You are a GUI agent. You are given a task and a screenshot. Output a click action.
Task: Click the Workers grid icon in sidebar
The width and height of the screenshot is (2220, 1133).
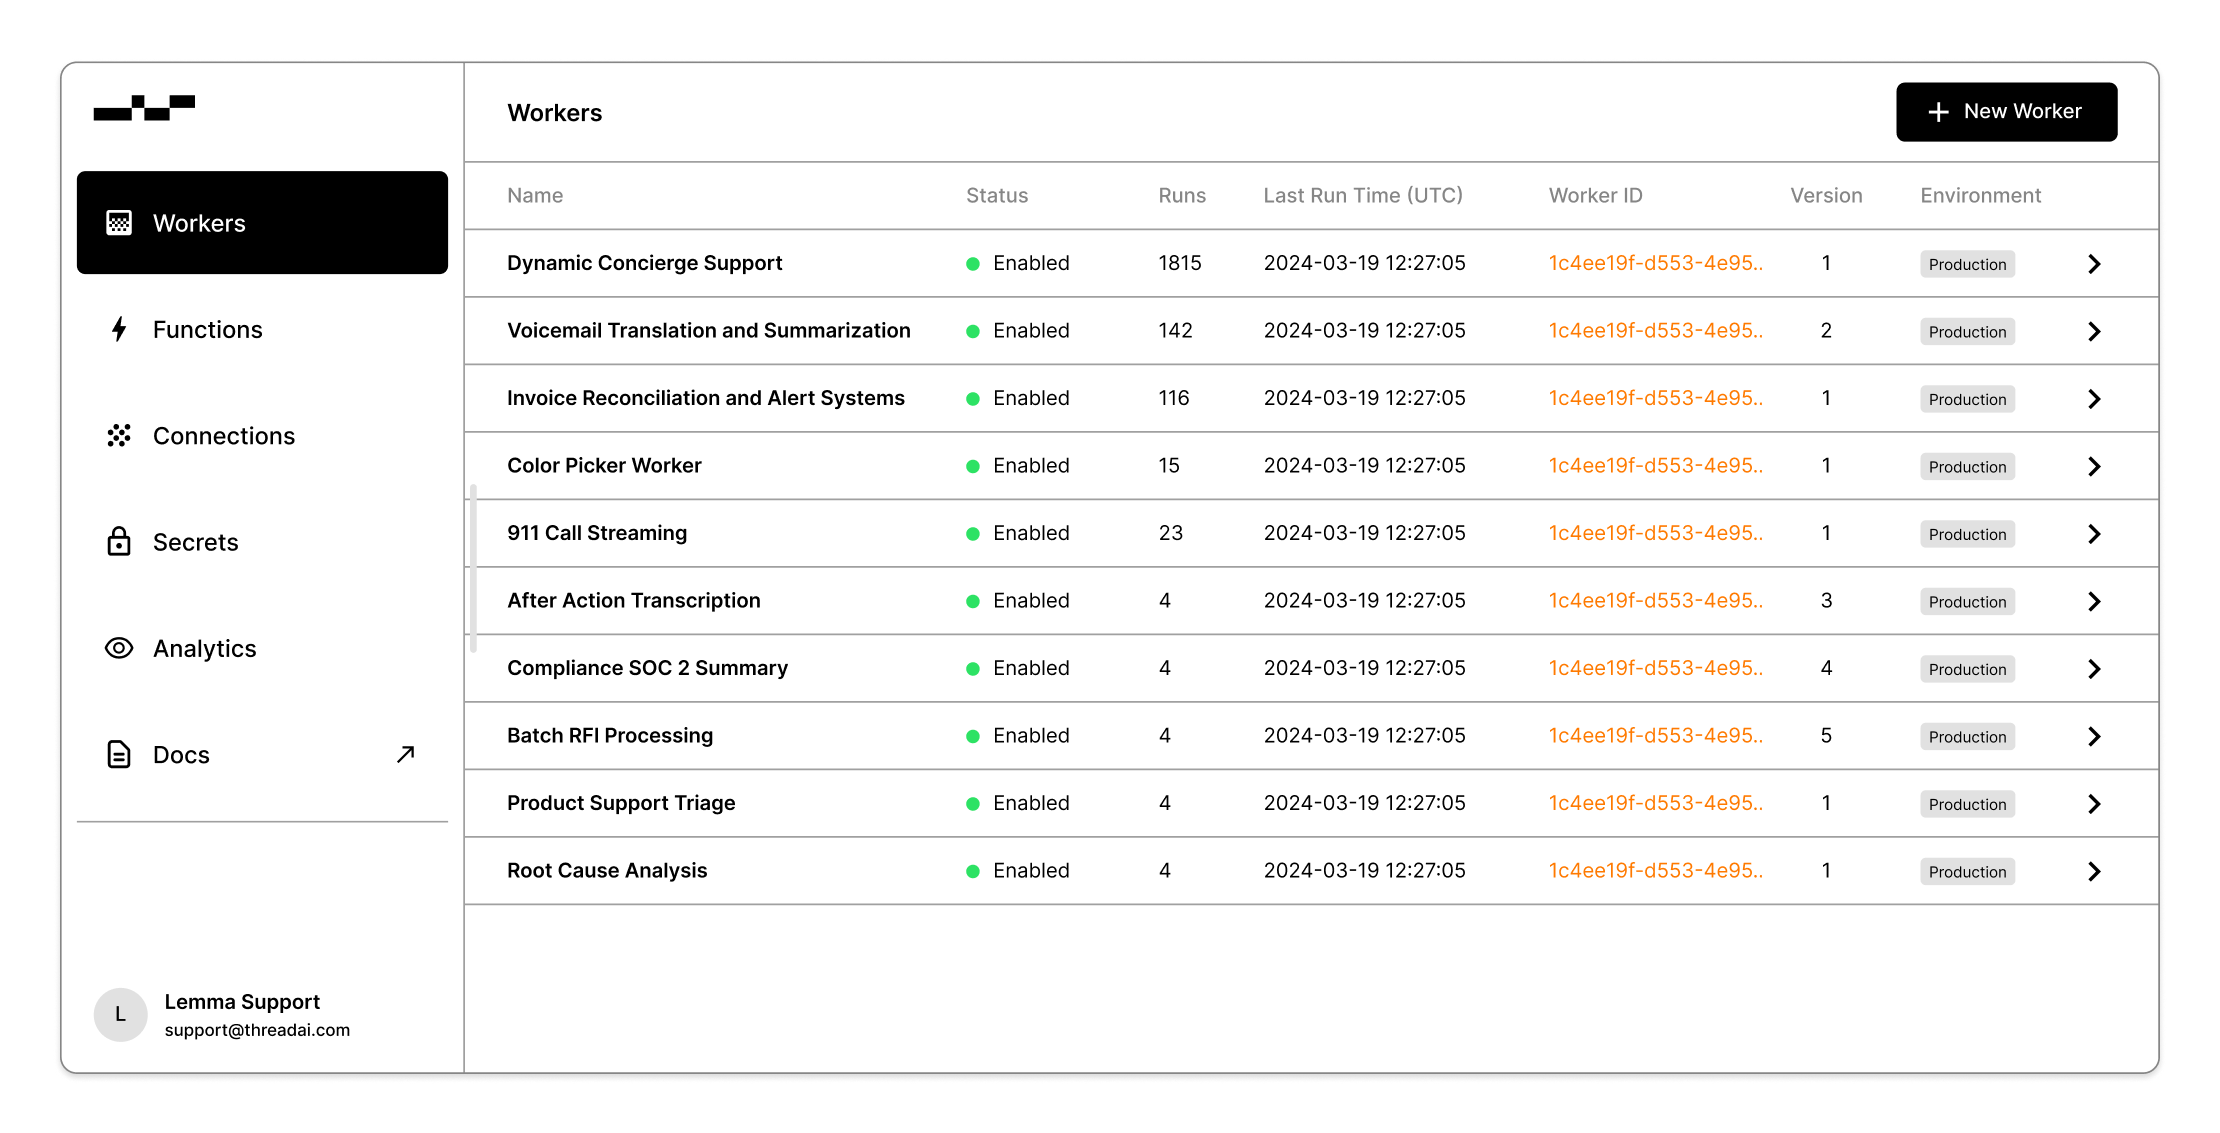pyautogui.click(x=119, y=223)
